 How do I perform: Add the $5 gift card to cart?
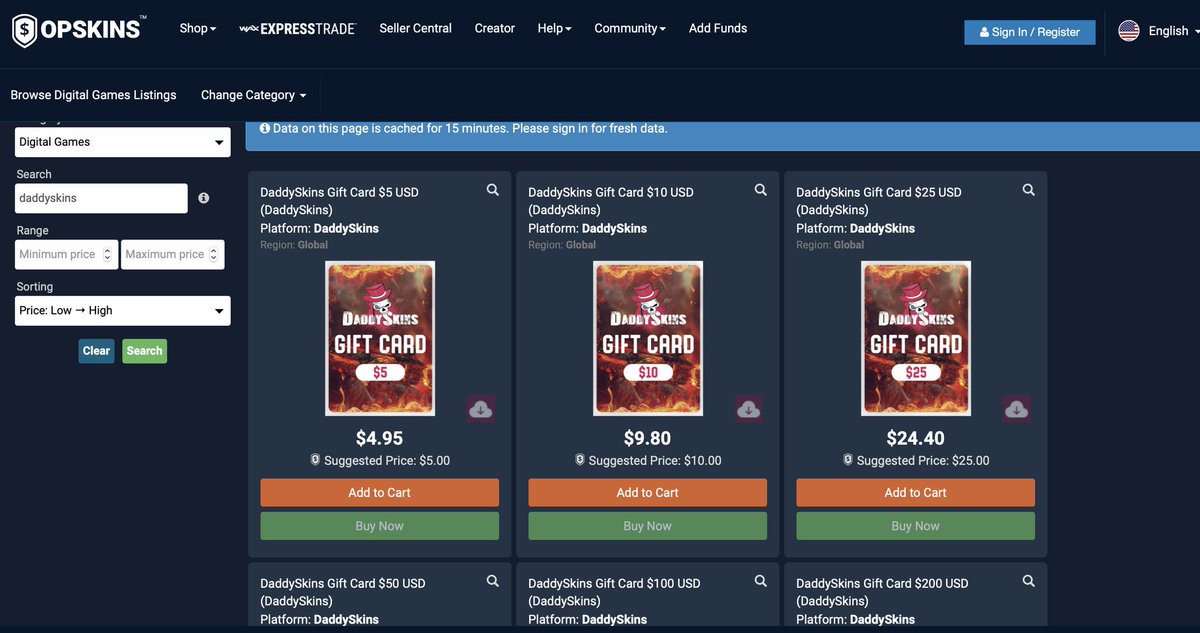[380, 492]
